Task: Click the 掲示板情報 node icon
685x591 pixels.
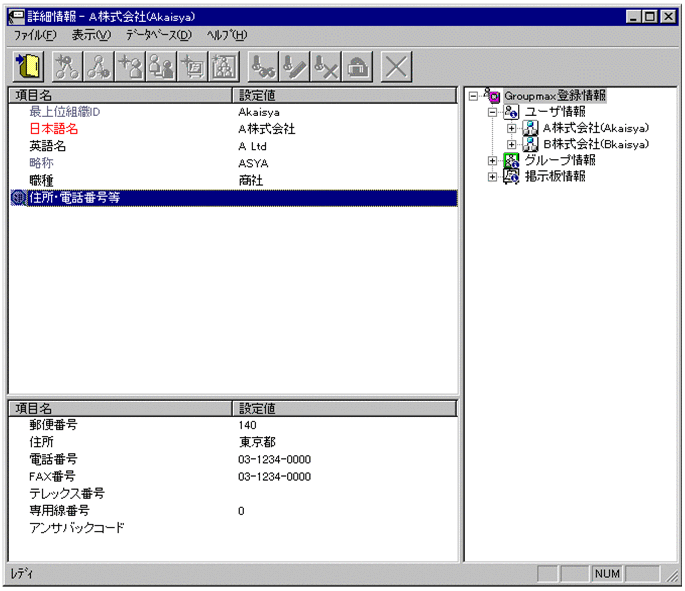Action: [511, 176]
